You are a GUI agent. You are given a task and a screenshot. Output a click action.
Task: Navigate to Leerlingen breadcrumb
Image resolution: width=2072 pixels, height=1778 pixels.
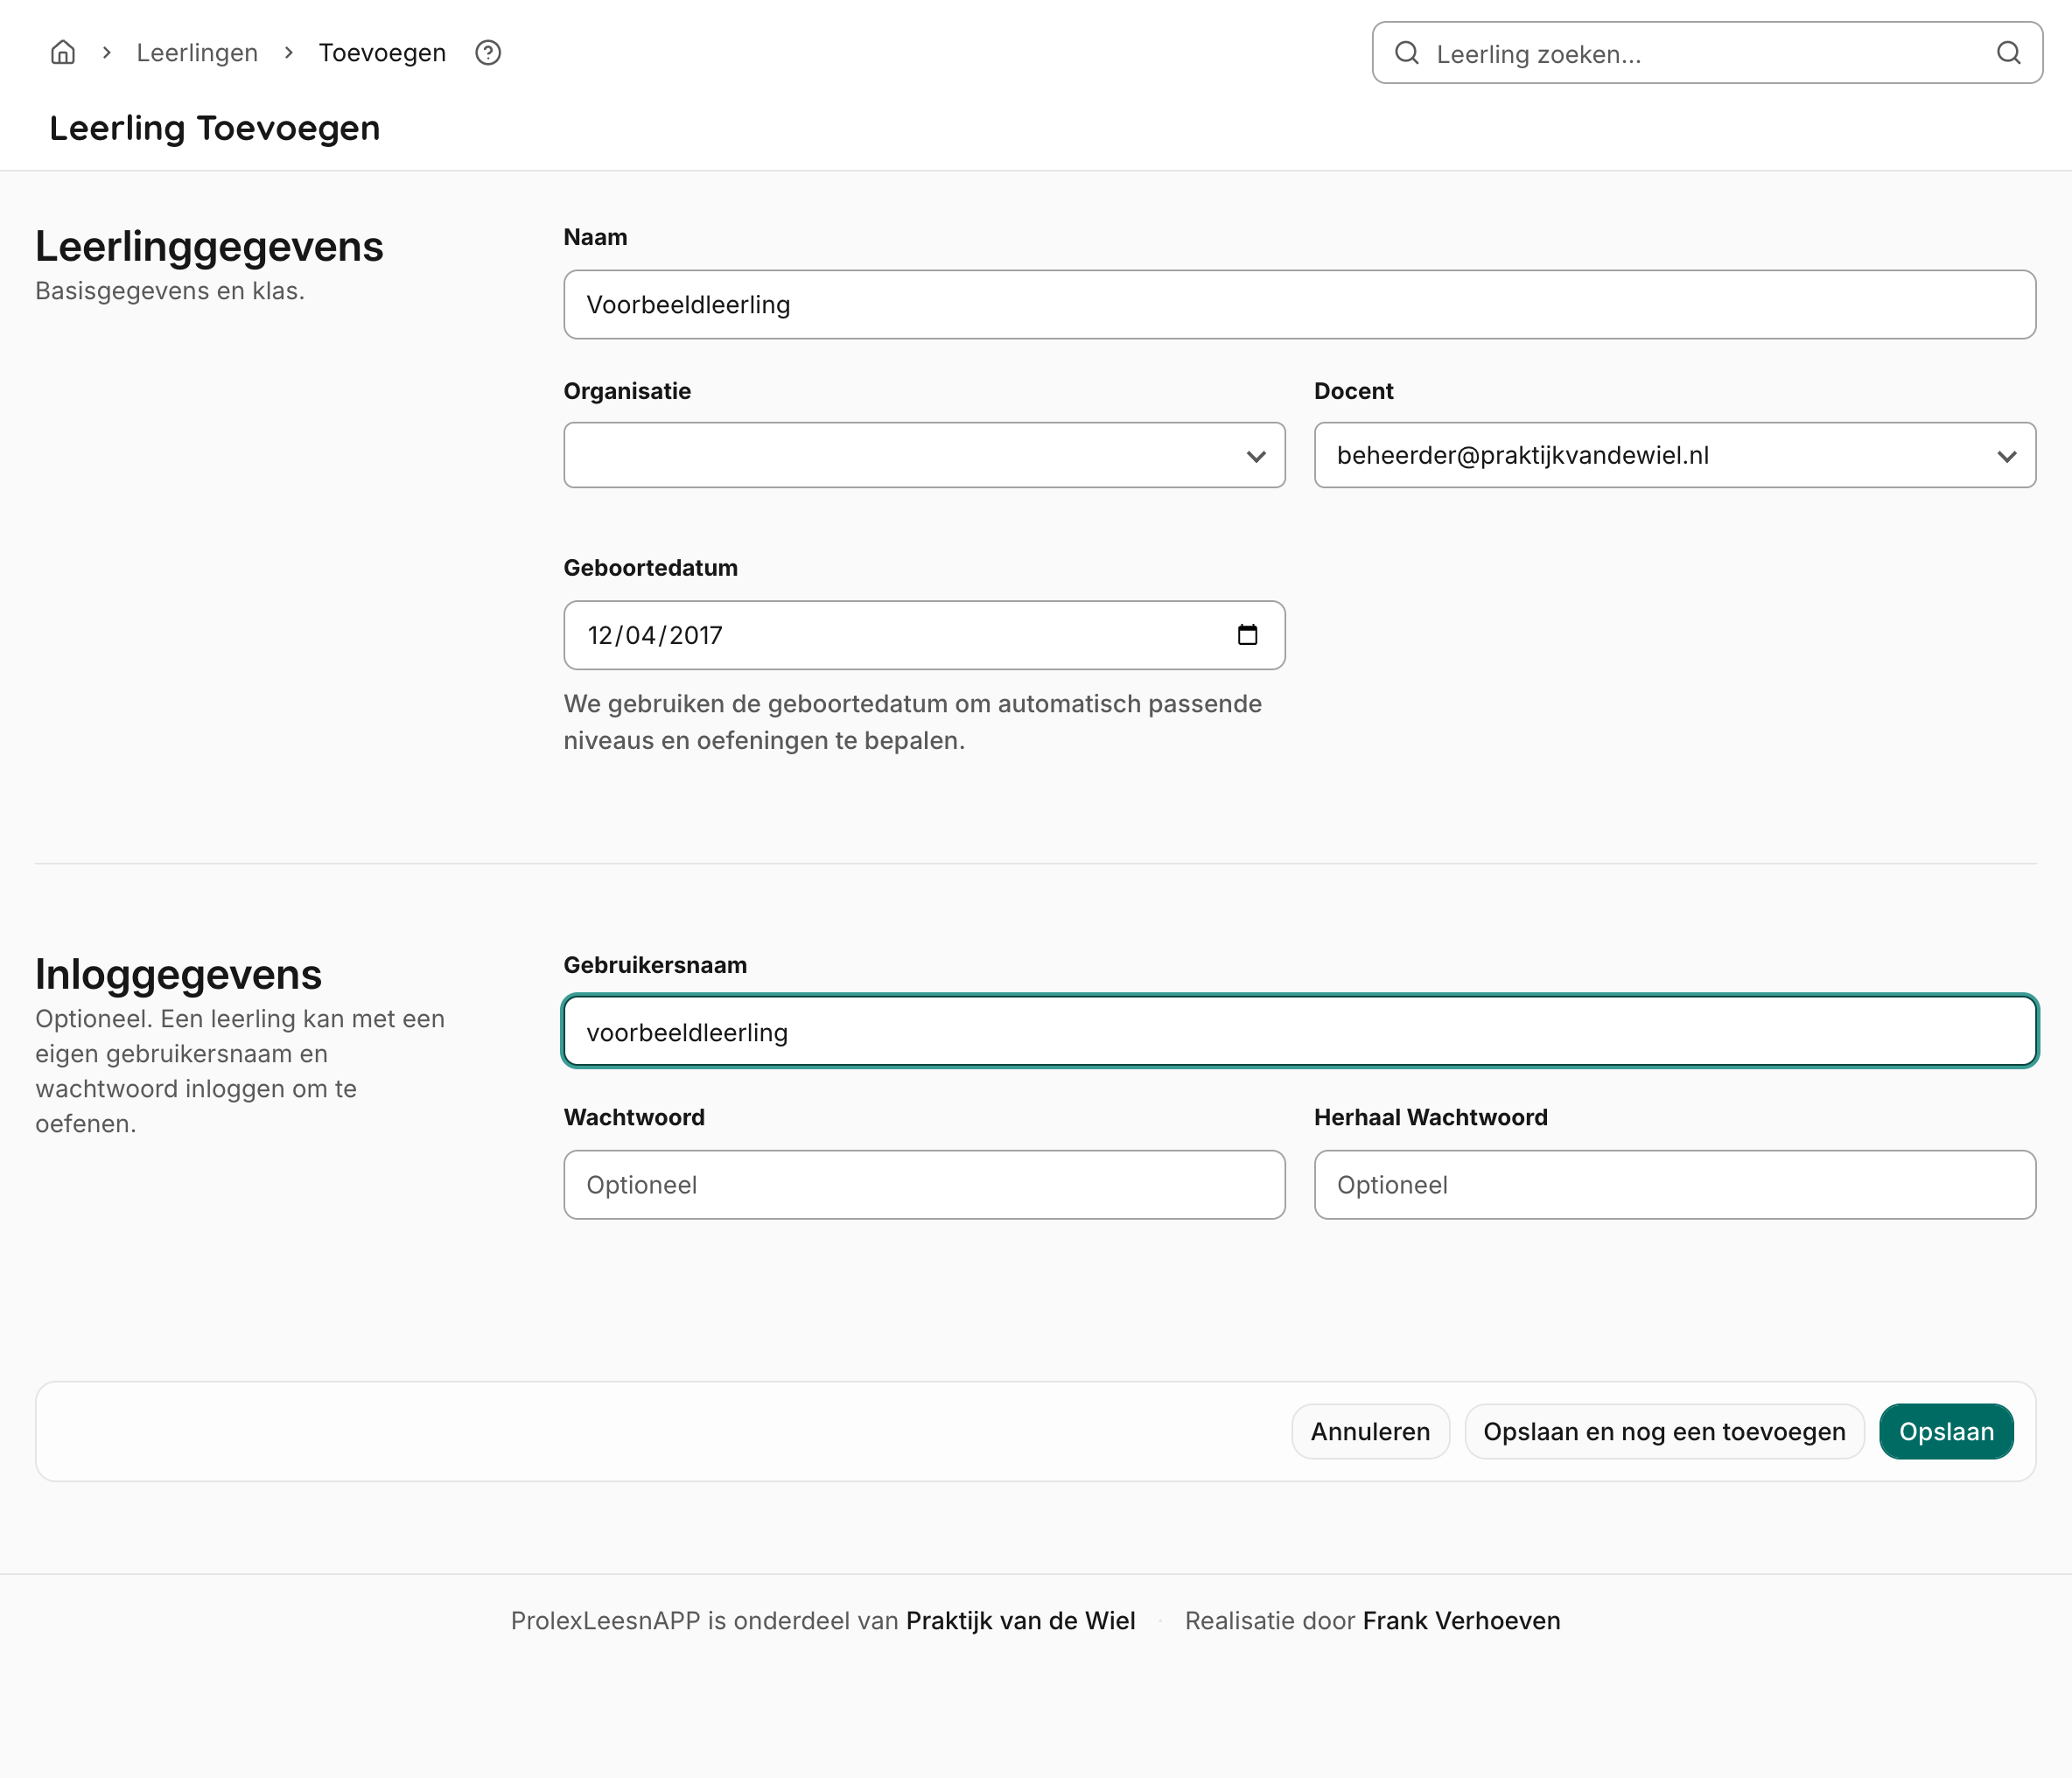pos(197,53)
